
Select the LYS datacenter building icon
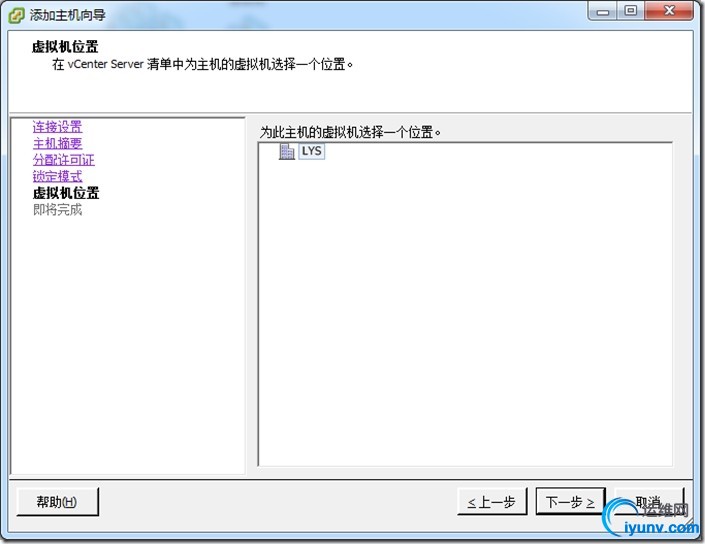click(286, 152)
